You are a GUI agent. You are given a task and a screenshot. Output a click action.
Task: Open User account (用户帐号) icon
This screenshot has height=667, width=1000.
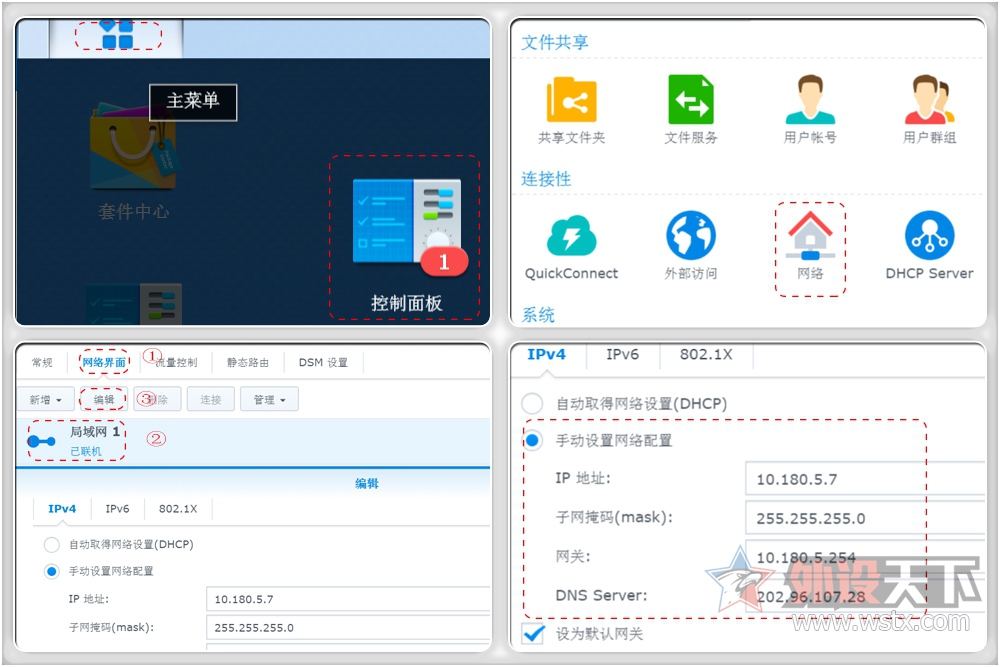pos(810,99)
